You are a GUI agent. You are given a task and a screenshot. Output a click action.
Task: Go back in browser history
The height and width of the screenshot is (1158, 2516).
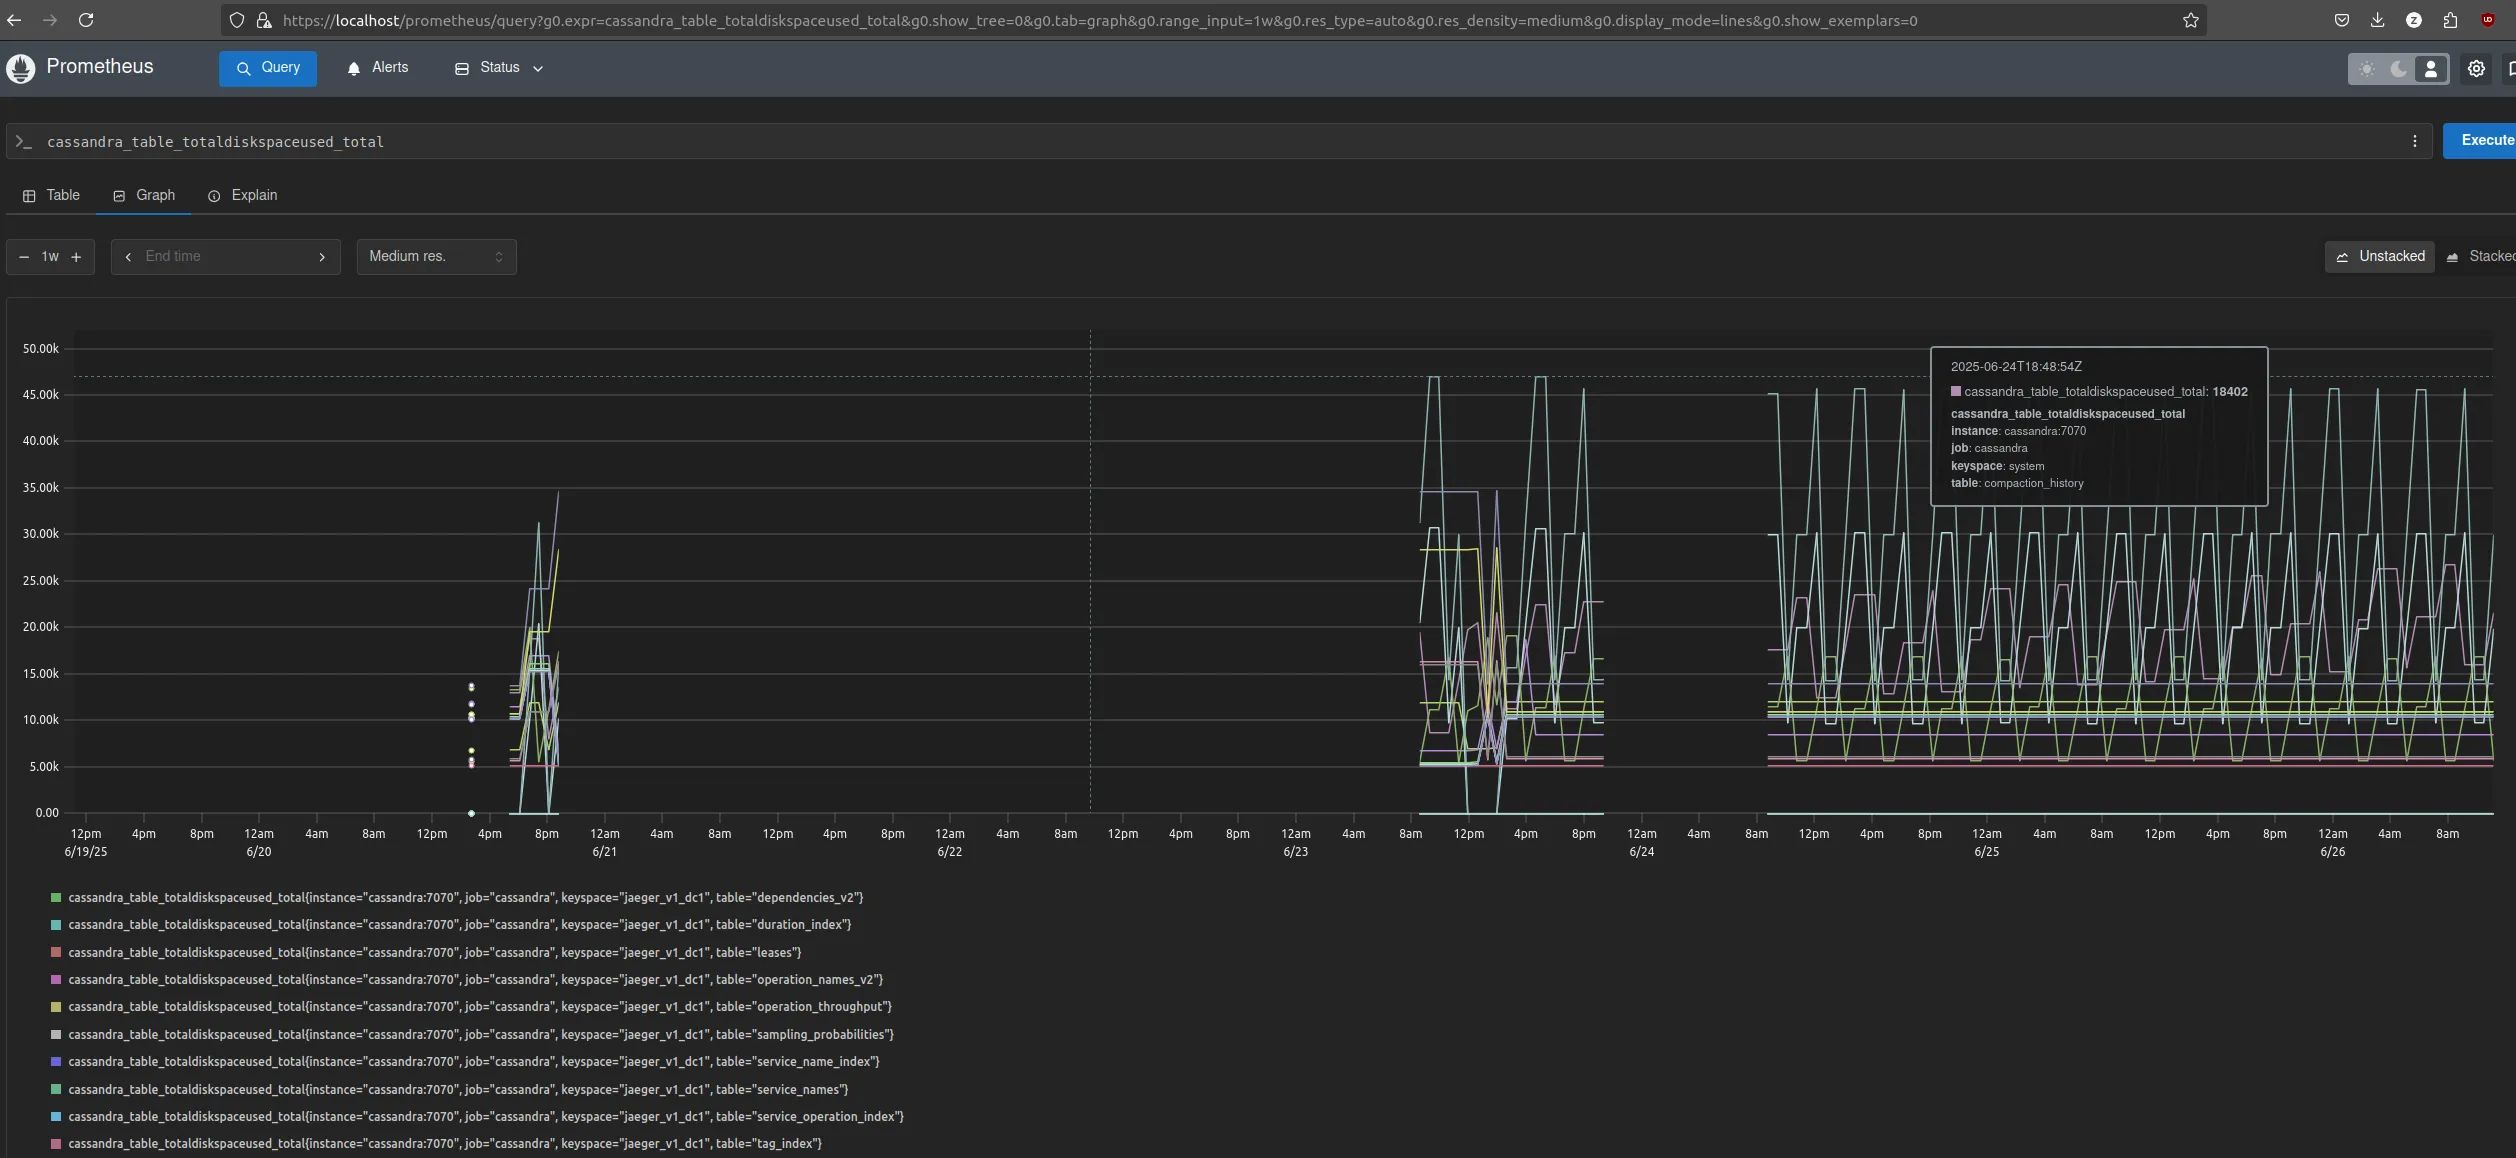(x=14, y=20)
